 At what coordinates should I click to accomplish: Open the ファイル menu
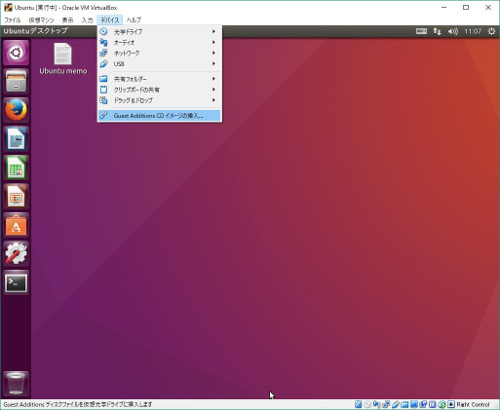point(12,20)
